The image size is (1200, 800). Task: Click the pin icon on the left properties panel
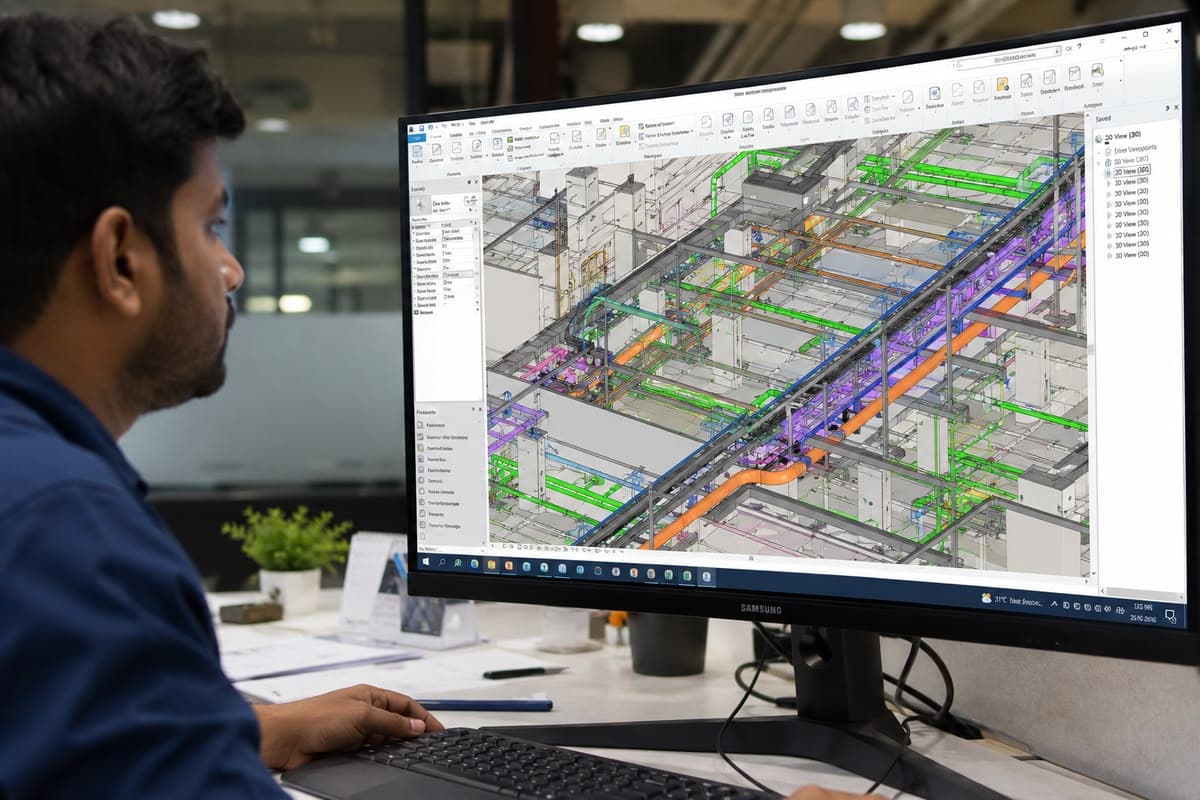coord(469,182)
